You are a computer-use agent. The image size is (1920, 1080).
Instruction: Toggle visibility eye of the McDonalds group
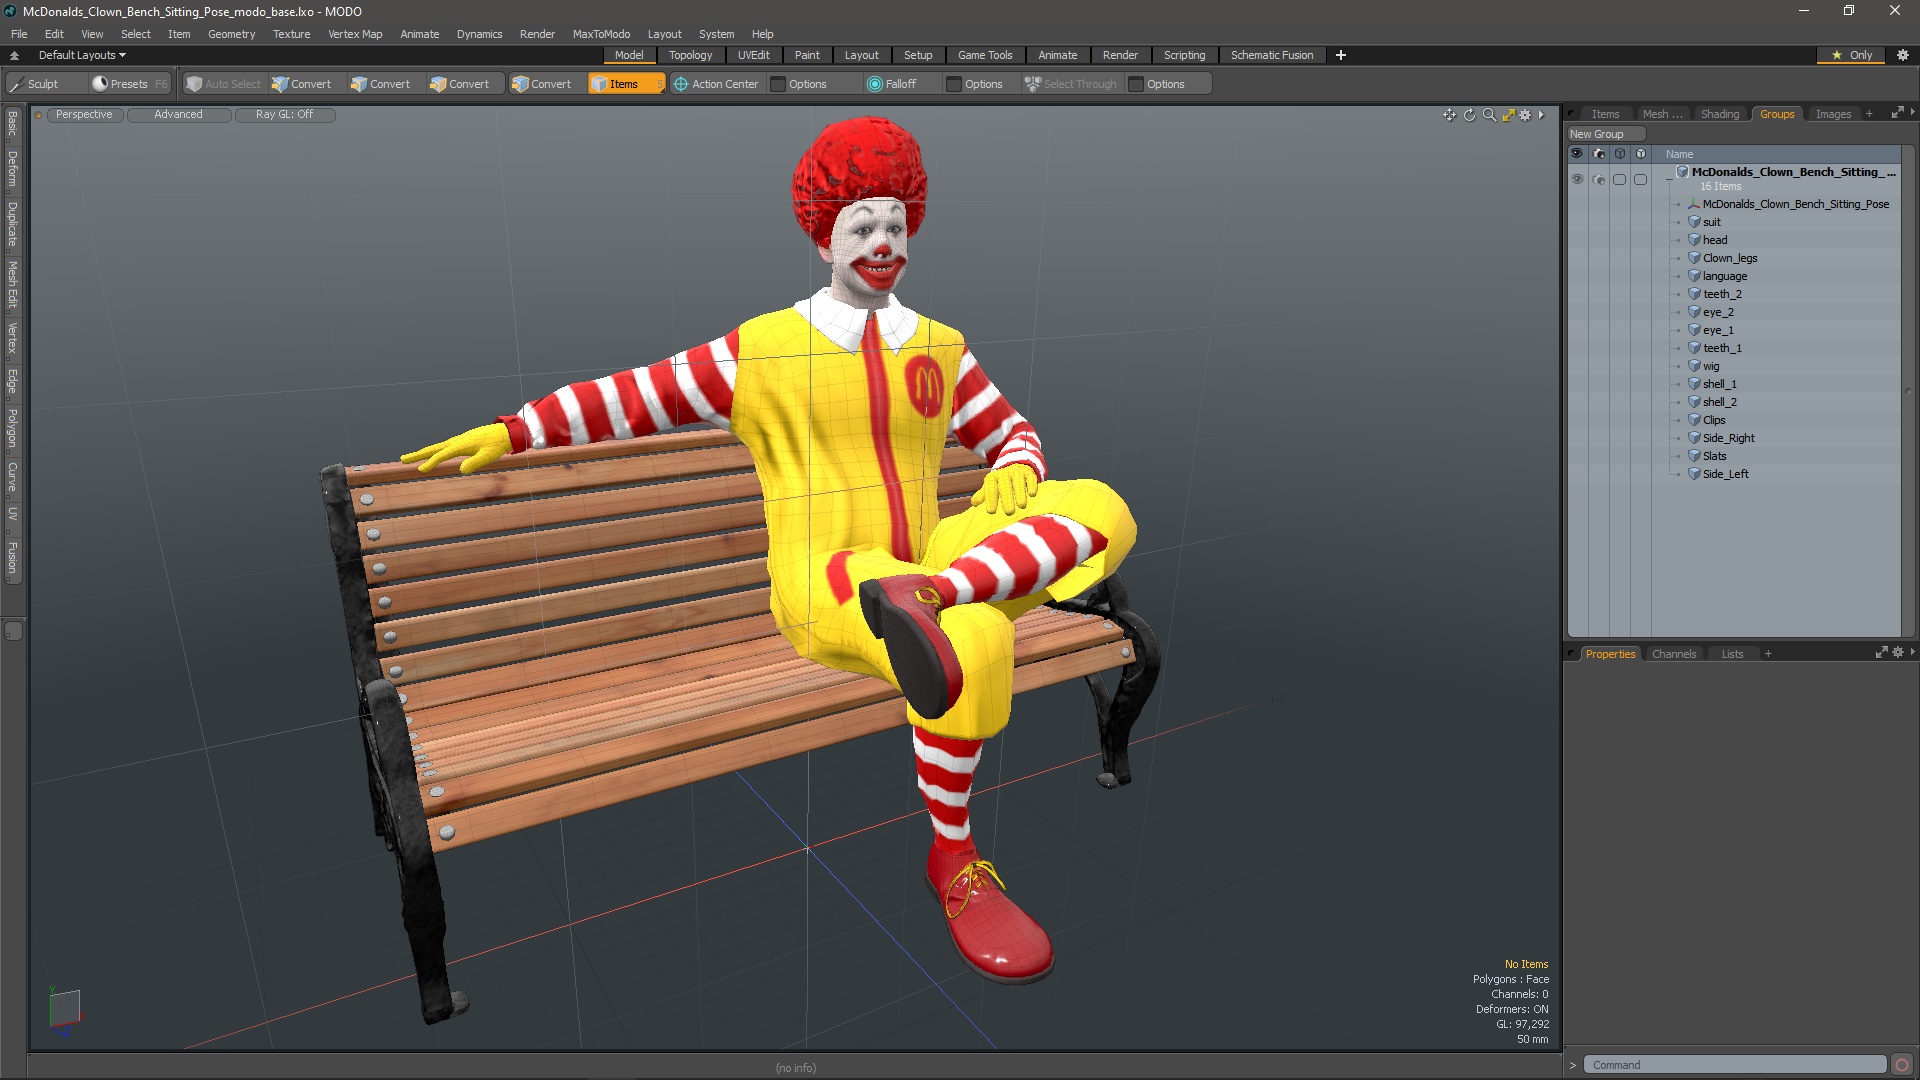(x=1577, y=179)
